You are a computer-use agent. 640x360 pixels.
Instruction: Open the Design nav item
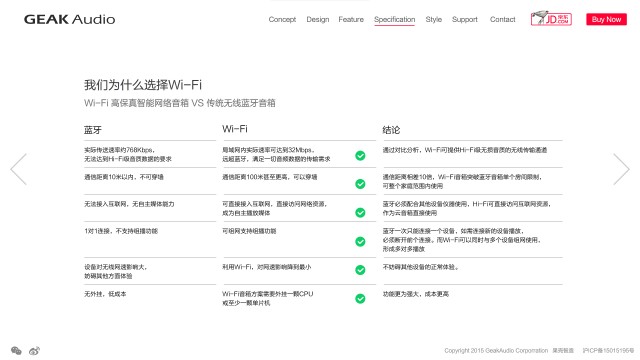pyautogui.click(x=318, y=19)
